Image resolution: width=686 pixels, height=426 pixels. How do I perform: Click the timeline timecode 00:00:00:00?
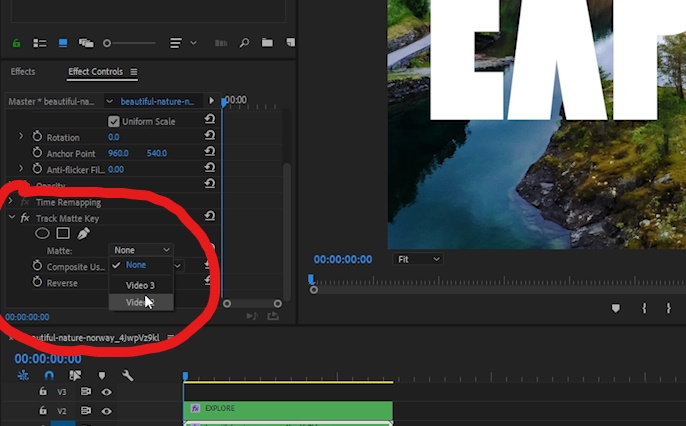[x=48, y=359]
